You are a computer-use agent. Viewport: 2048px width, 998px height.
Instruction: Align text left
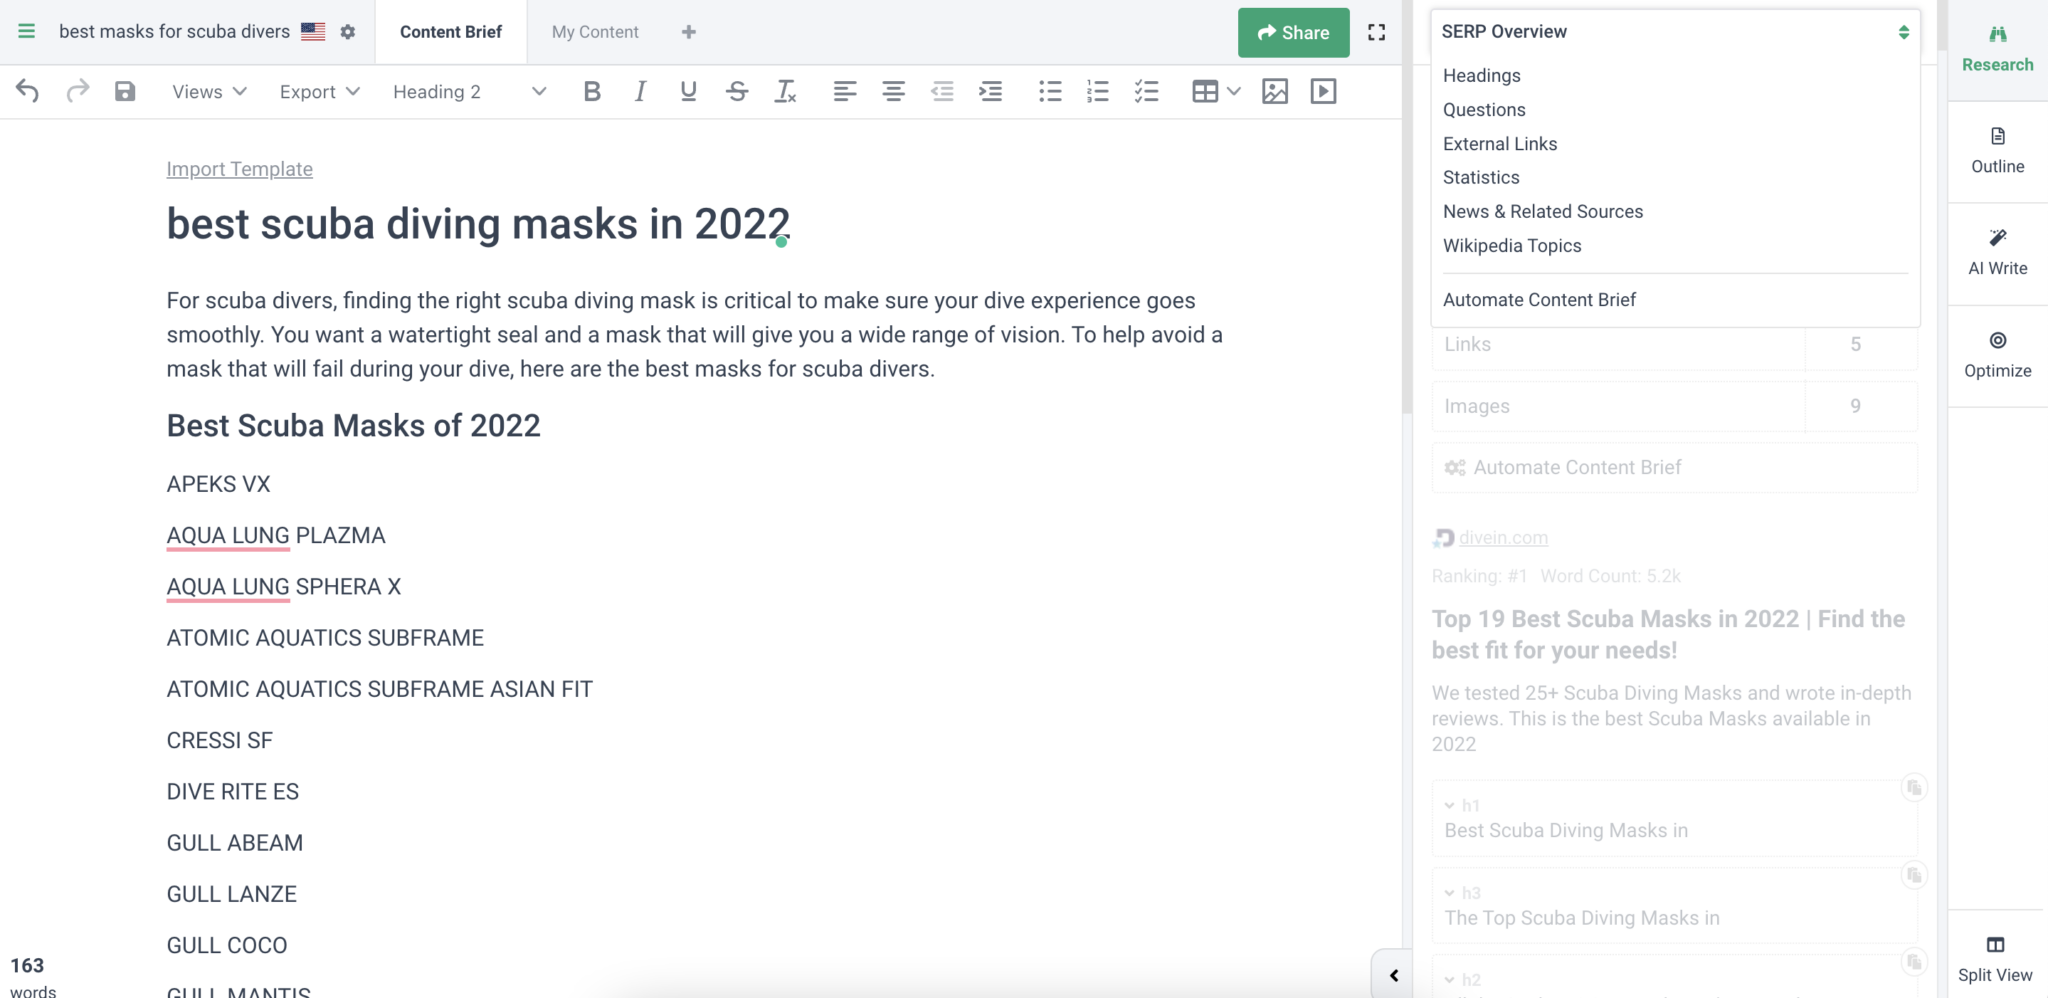click(x=845, y=91)
